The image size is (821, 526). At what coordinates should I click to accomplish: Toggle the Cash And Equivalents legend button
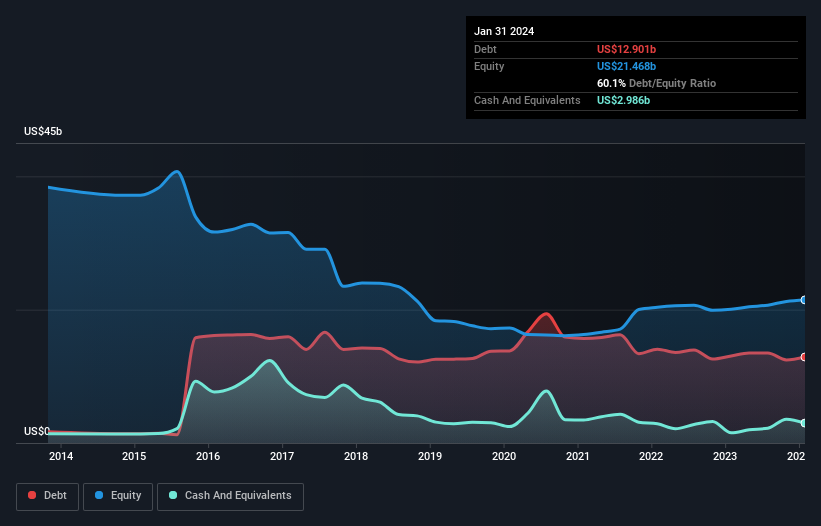pos(230,496)
